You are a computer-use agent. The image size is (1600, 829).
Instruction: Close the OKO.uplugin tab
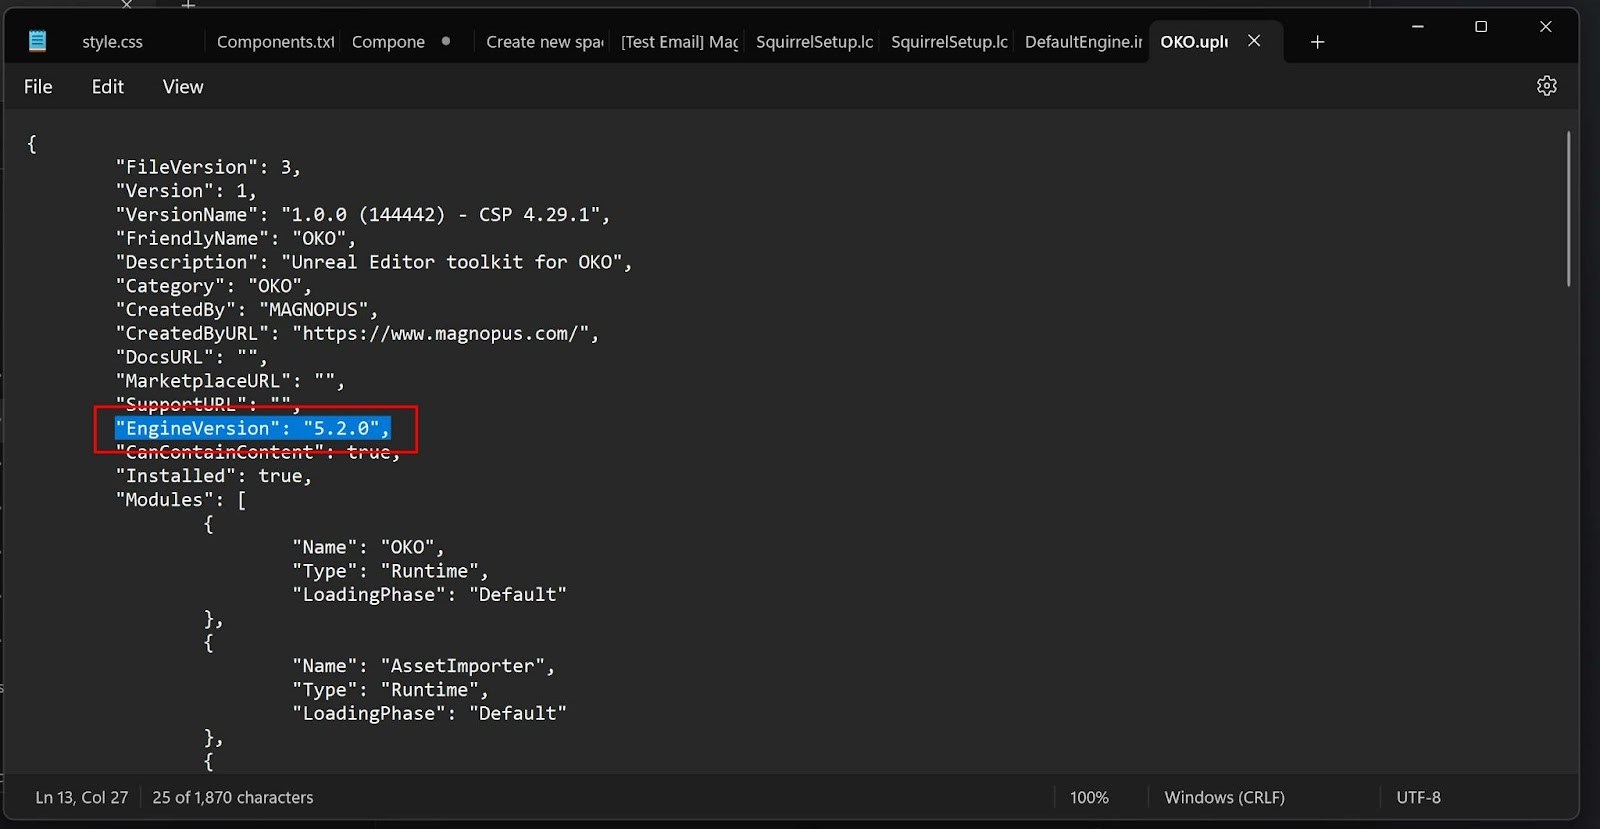pos(1254,41)
